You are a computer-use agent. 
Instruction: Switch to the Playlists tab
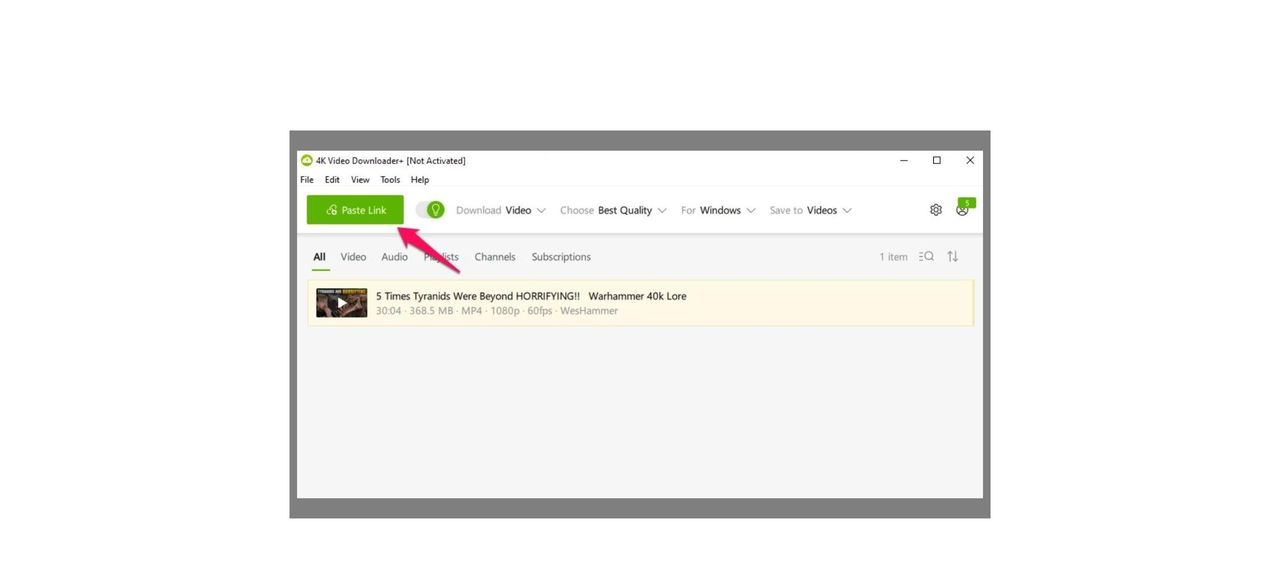point(441,257)
